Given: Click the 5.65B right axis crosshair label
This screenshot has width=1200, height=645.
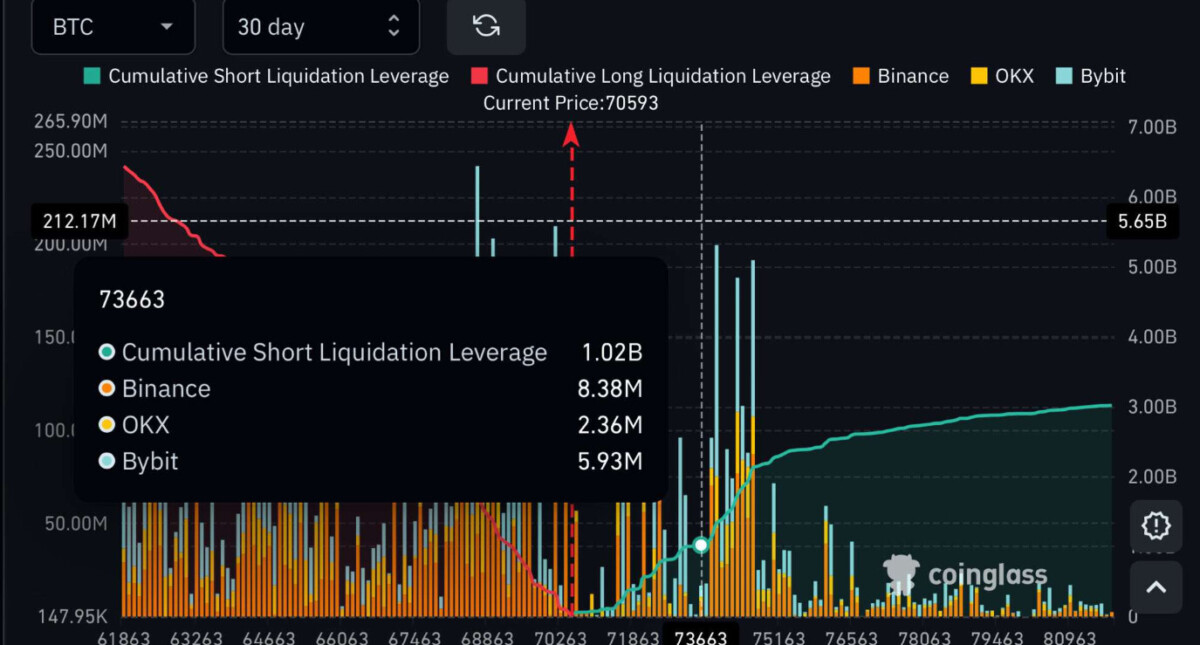Looking at the screenshot, I should [x=1140, y=221].
